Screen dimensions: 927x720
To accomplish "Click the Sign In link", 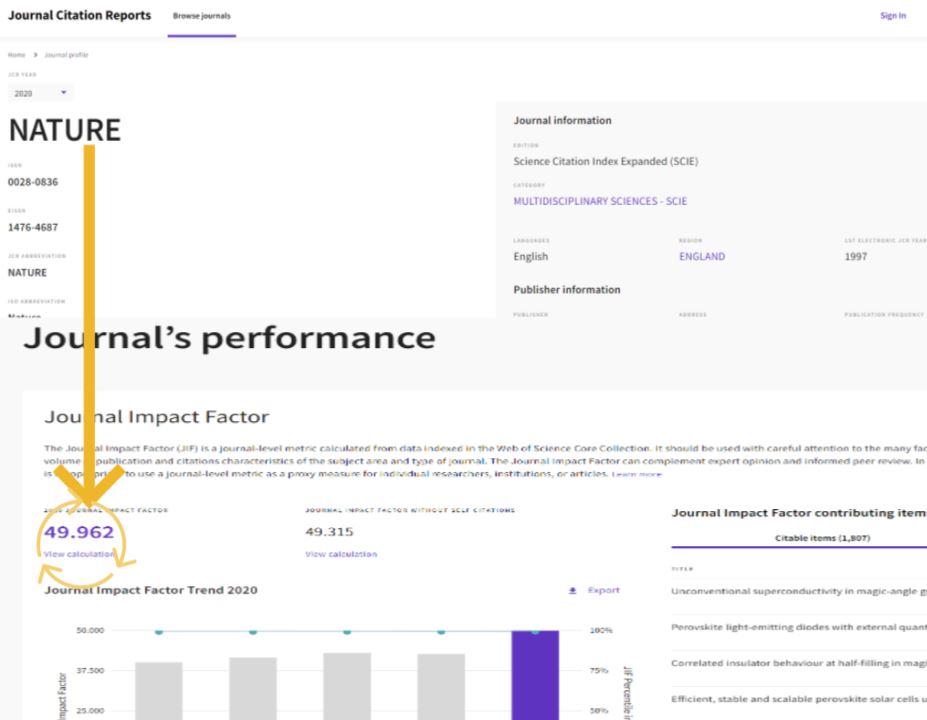I will point(892,16).
